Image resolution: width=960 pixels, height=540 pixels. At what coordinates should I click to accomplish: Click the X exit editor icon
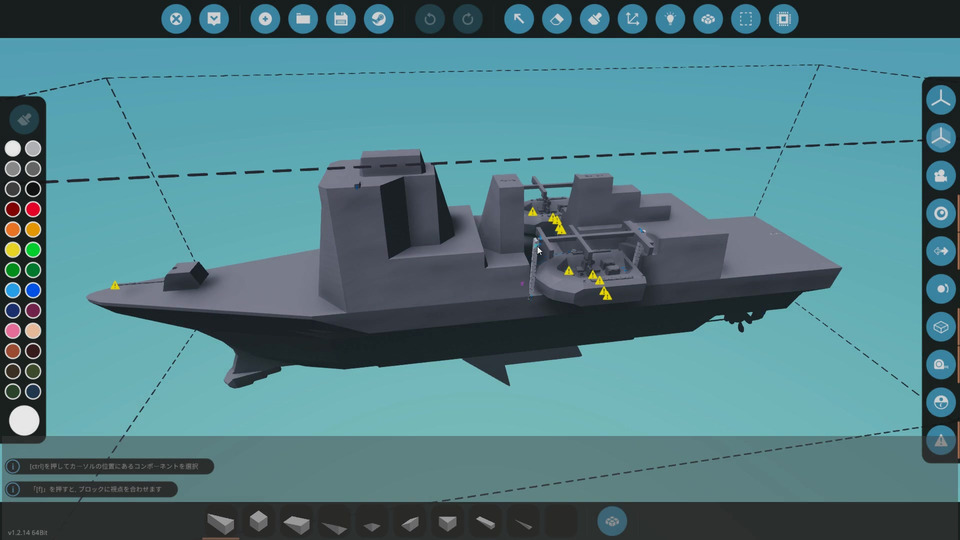pos(176,19)
